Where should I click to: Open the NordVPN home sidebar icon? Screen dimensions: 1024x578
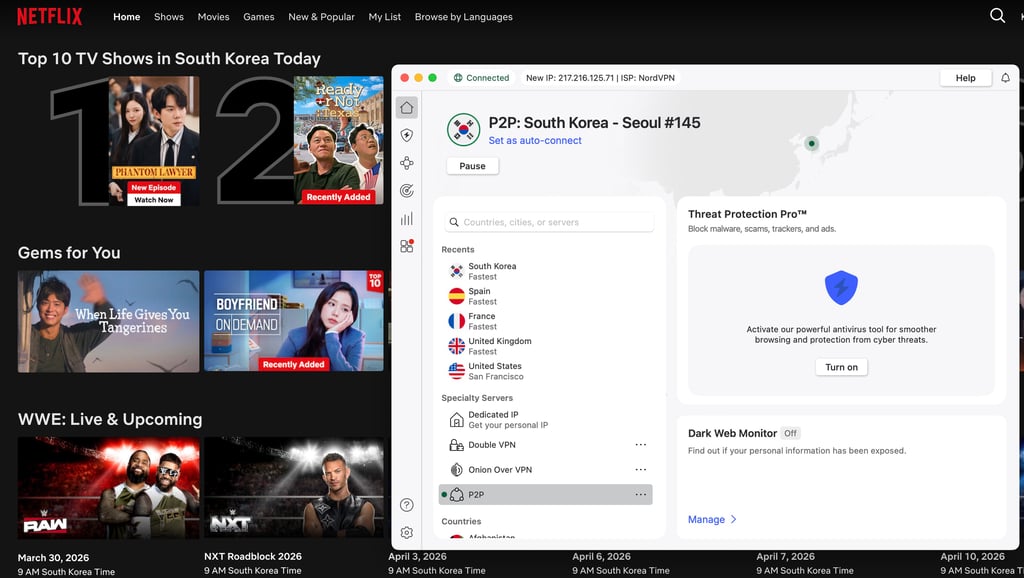coord(407,108)
